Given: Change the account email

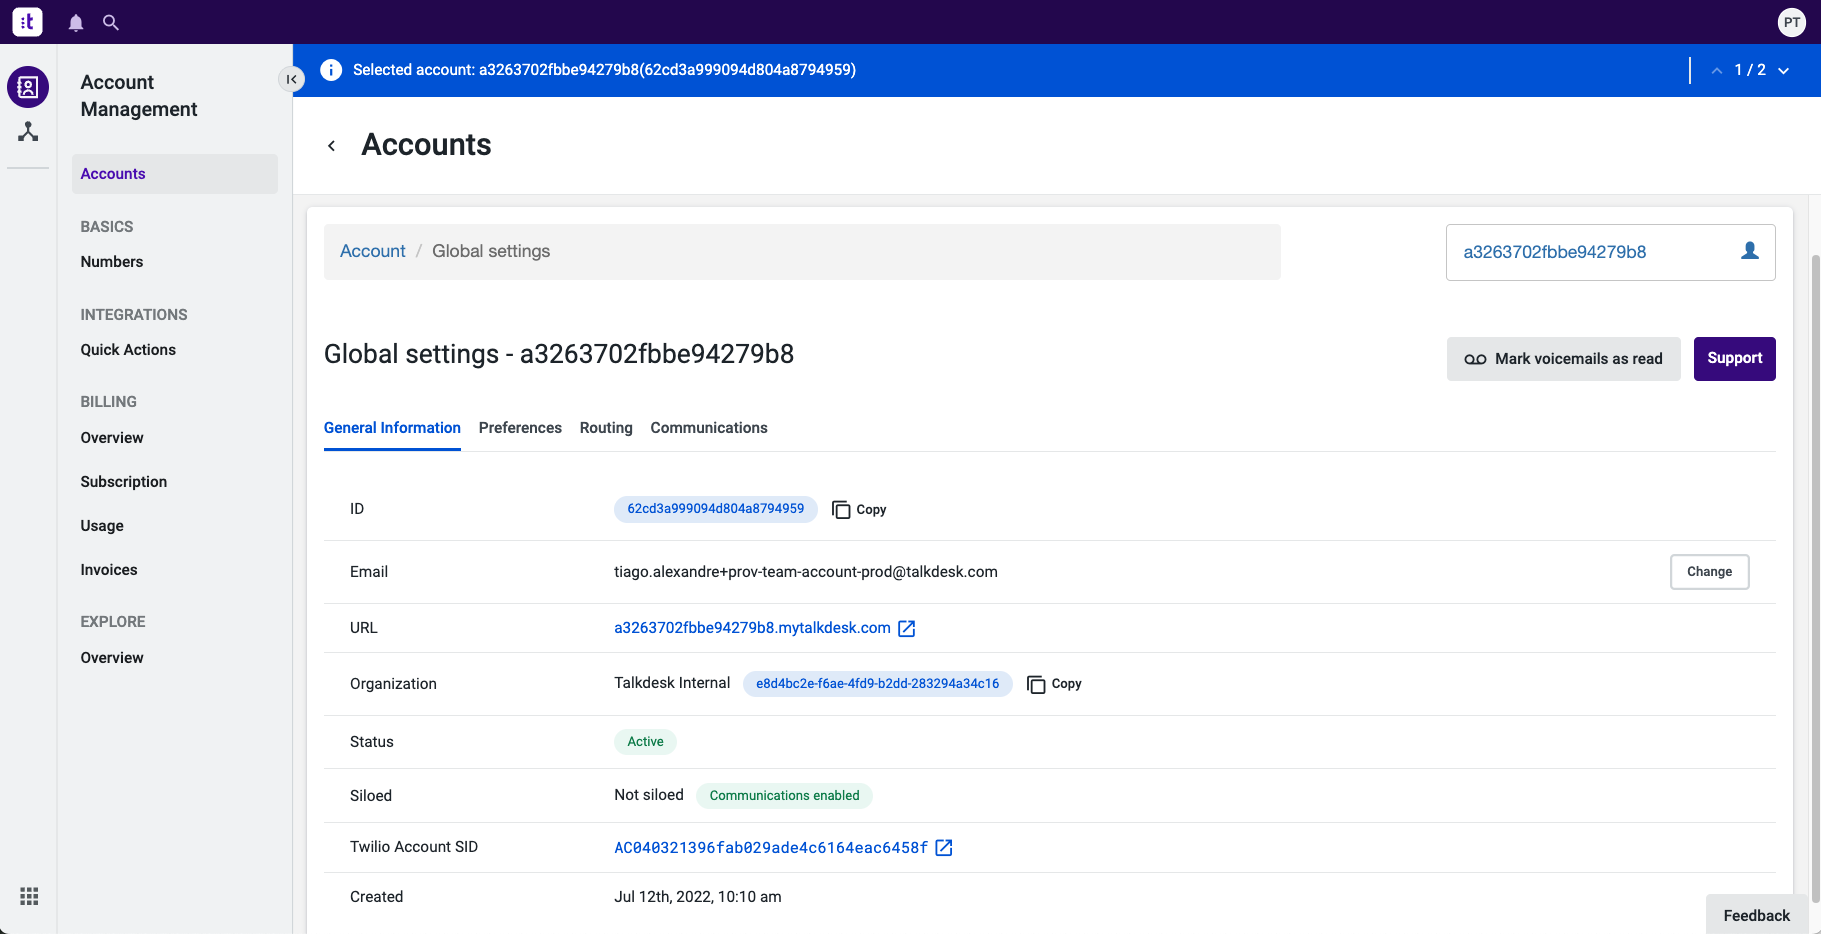Looking at the screenshot, I should click(1709, 572).
